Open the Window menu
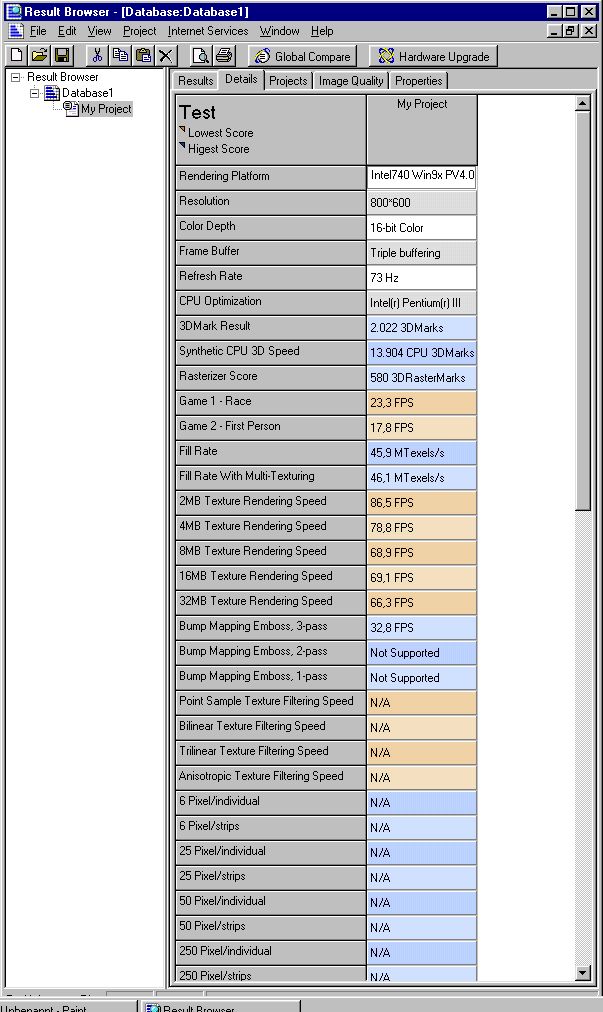Screen dimensions: 603x1012 (x=280, y=31)
